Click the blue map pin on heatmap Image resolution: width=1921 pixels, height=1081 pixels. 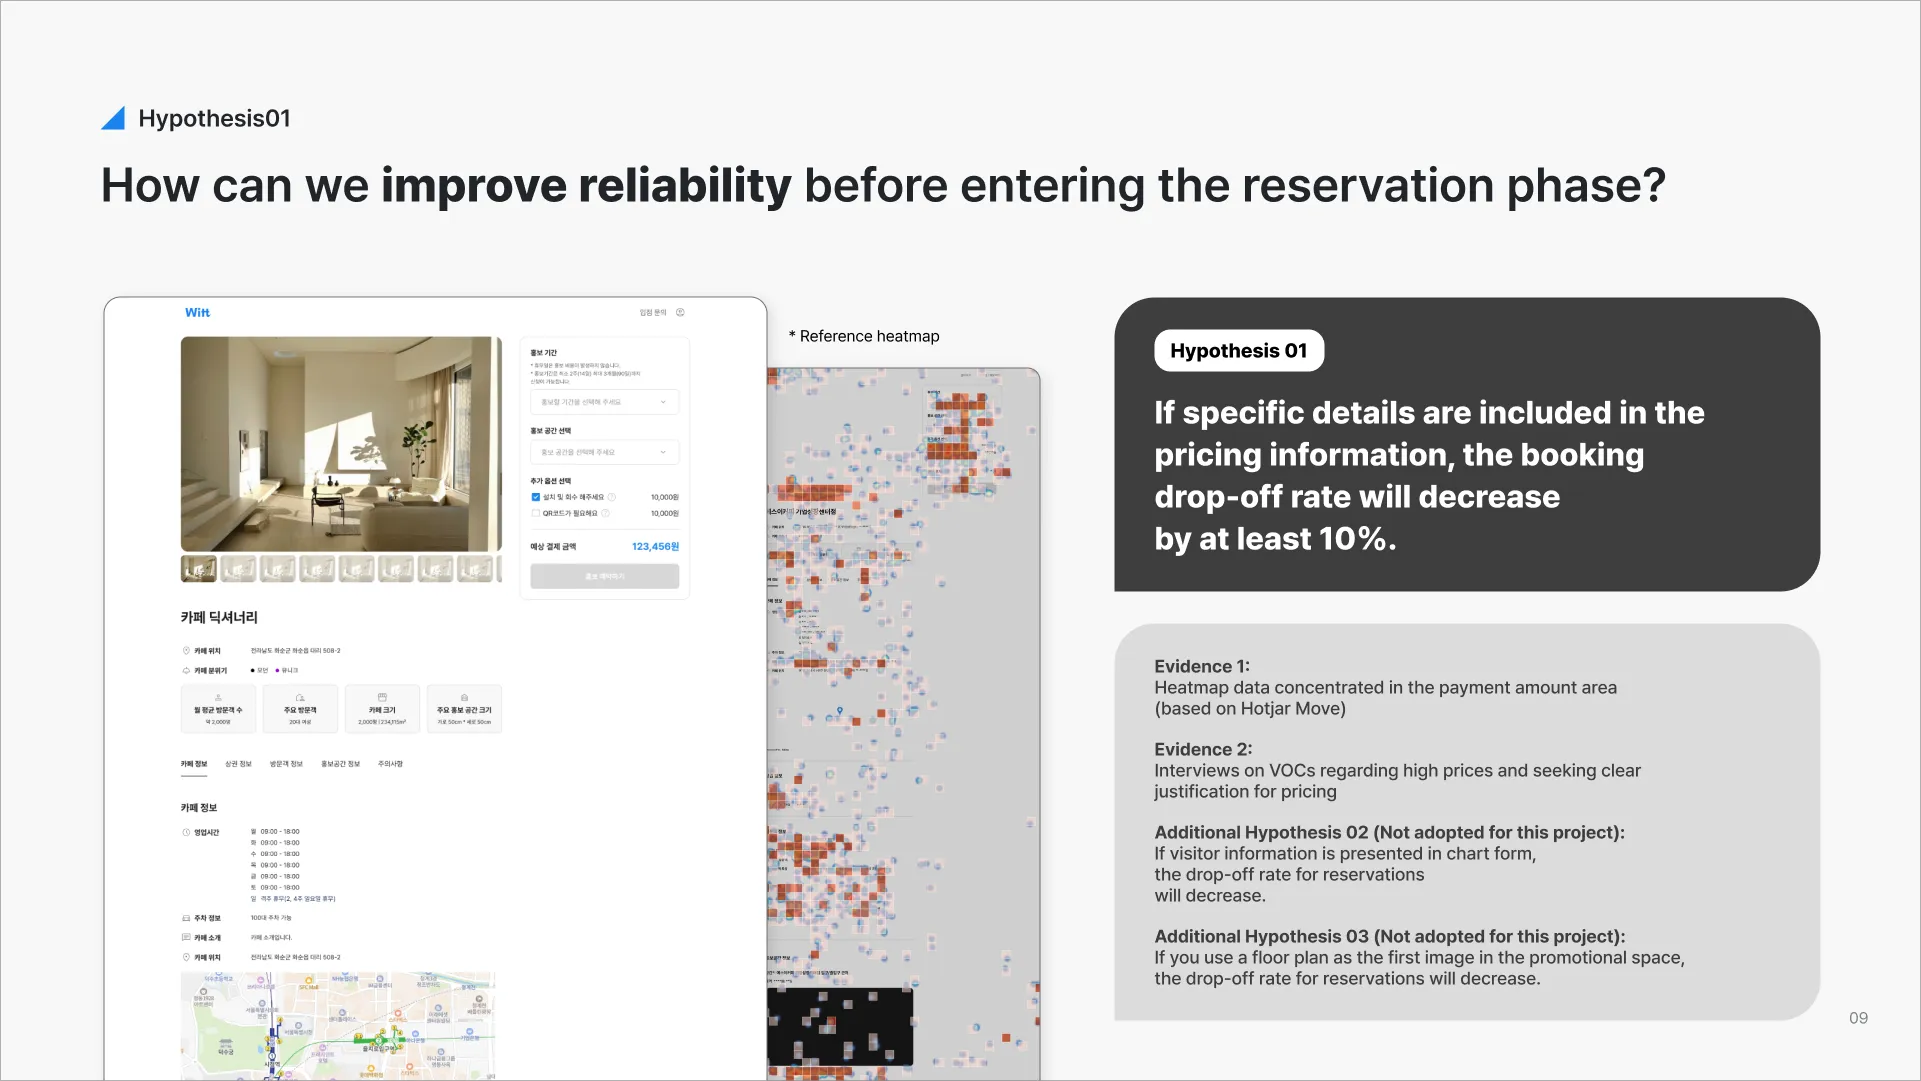pyautogui.click(x=840, y=712)
